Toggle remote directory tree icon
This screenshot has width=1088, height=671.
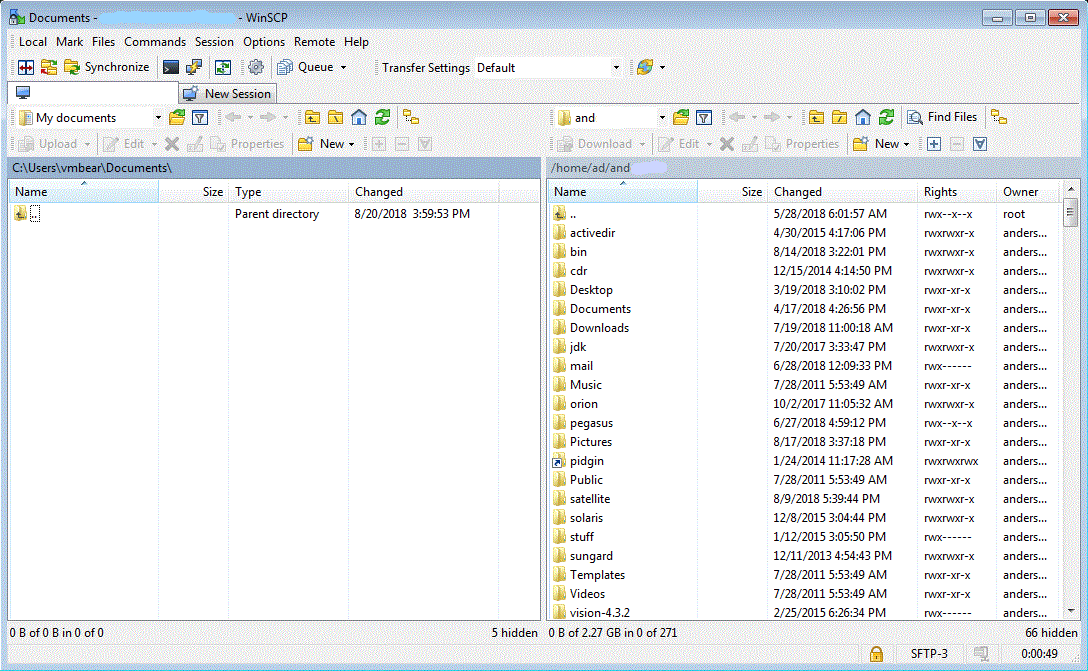coord(999,117)
